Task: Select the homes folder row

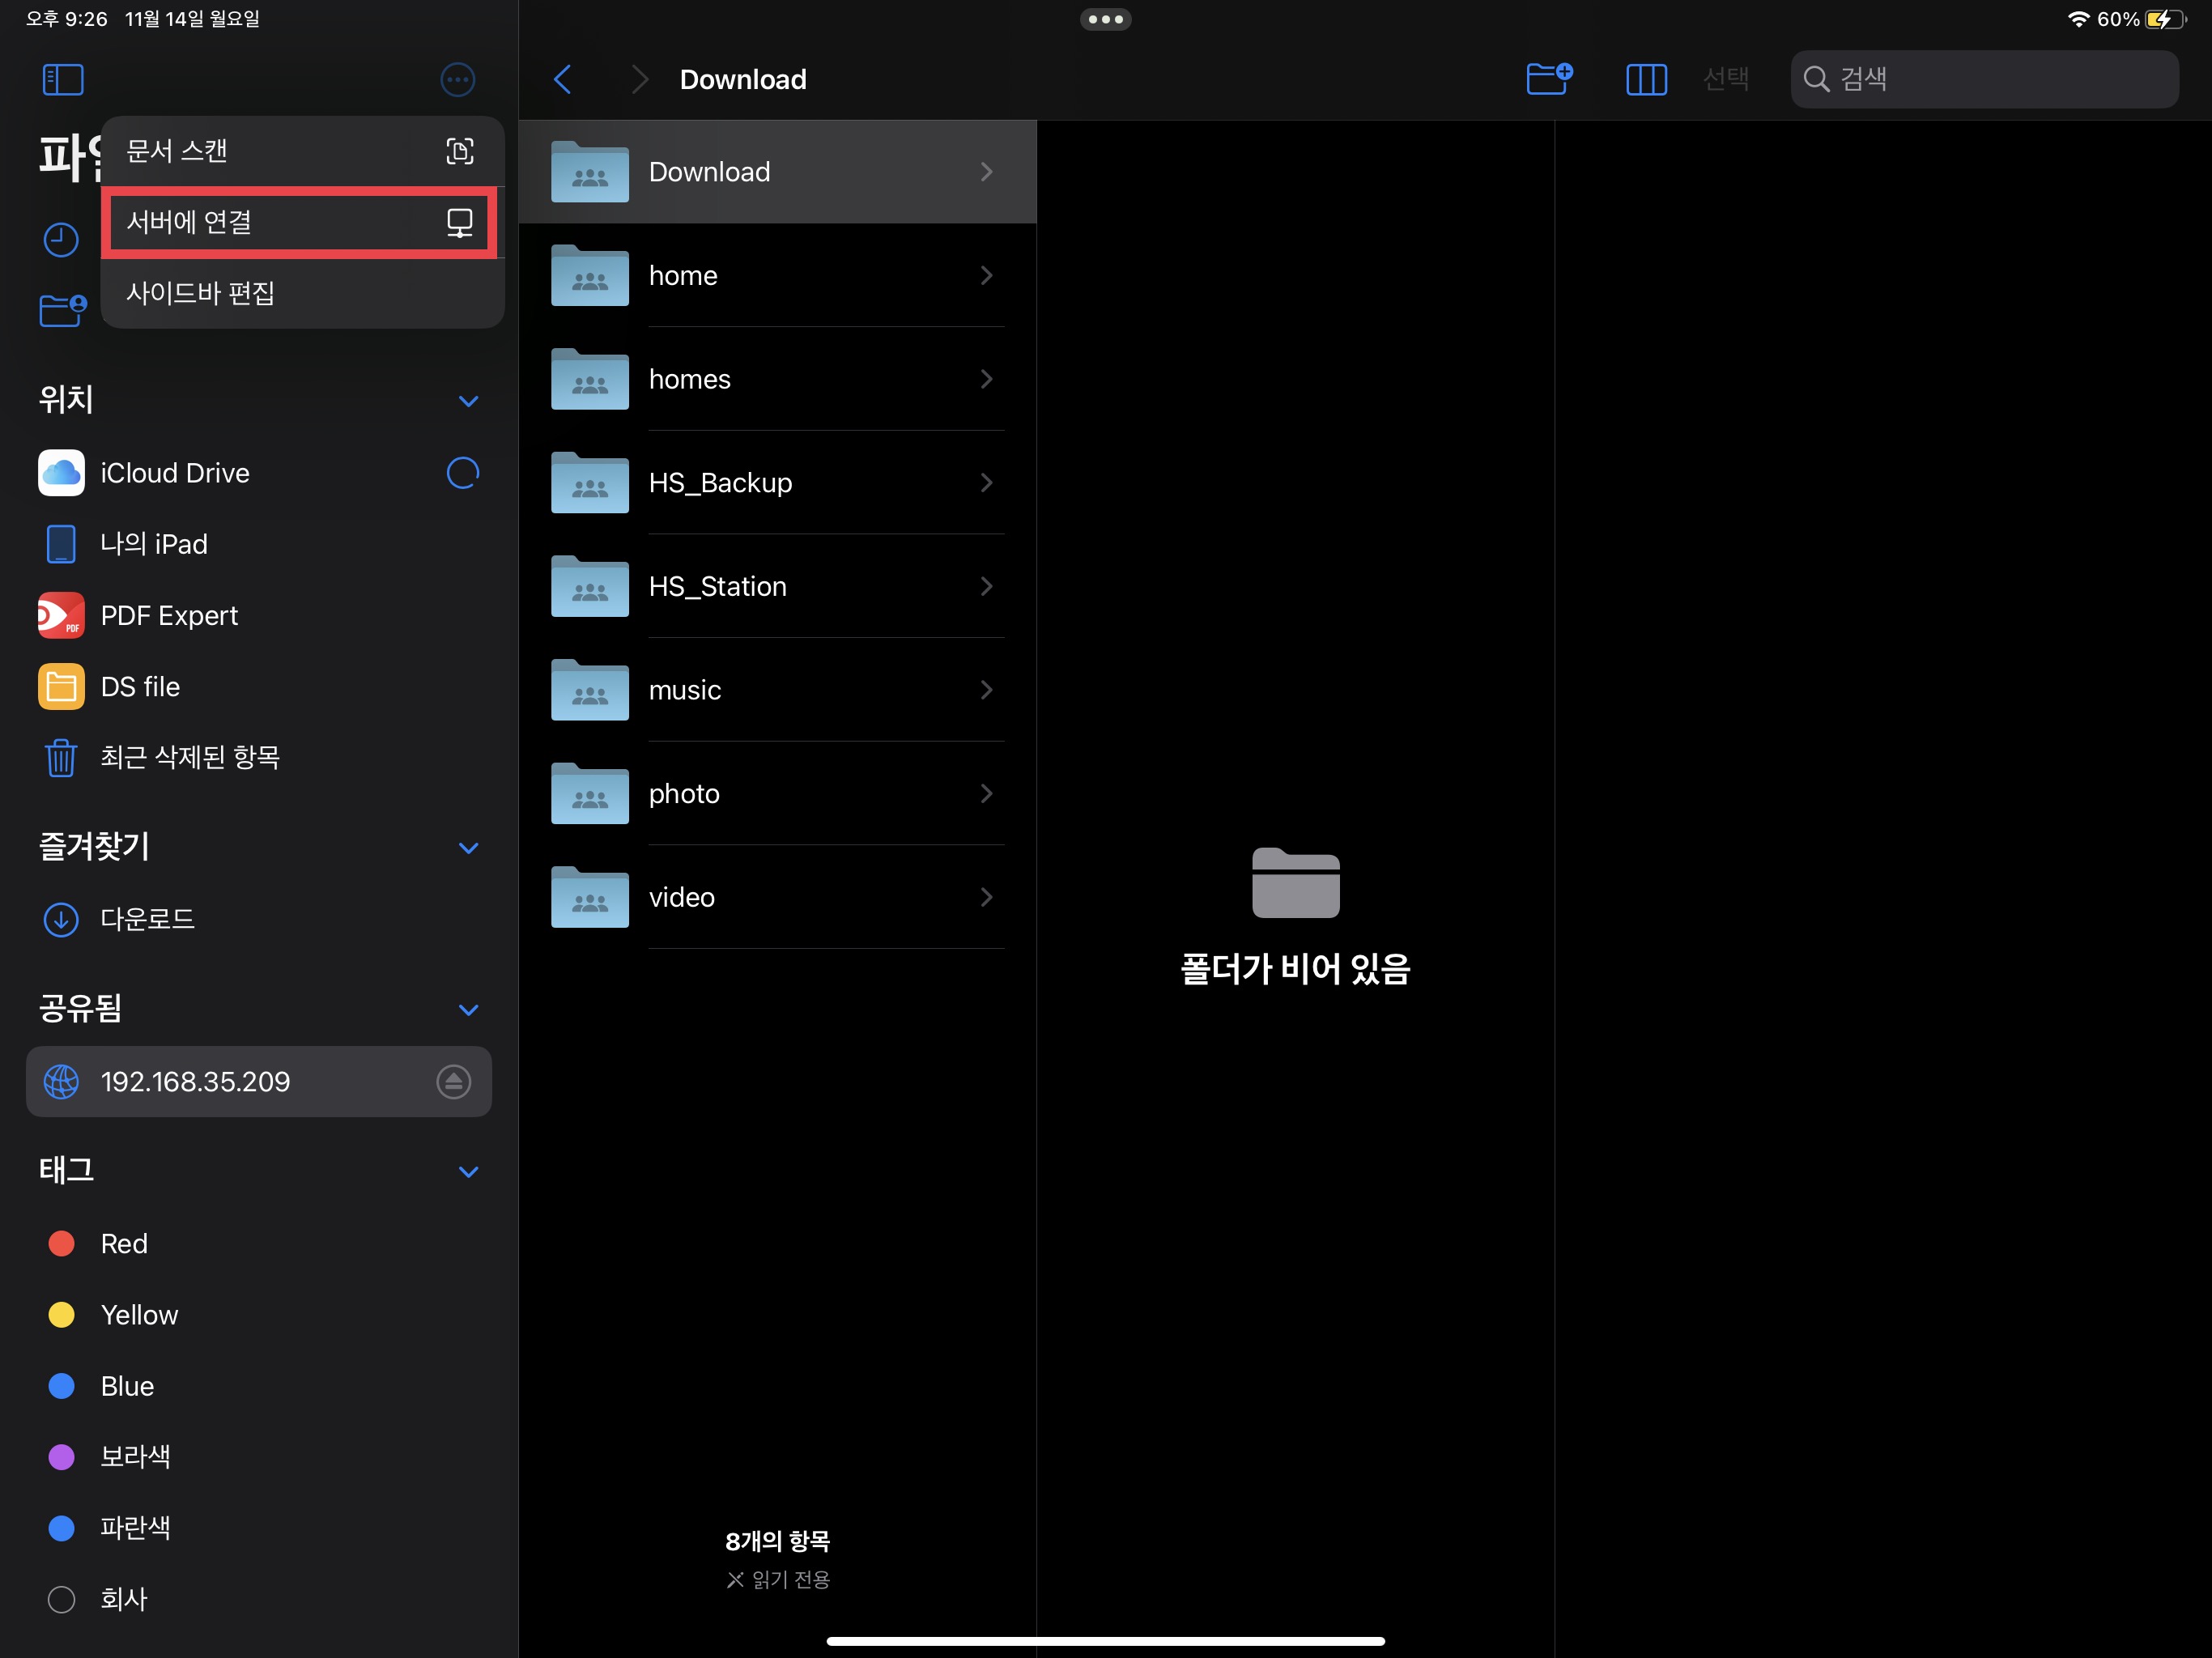Action: pos(777,379)
